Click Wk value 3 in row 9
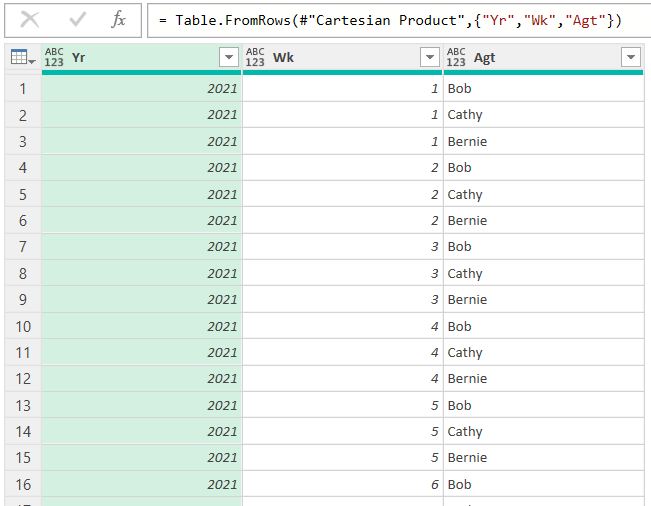 coord(343,300)
